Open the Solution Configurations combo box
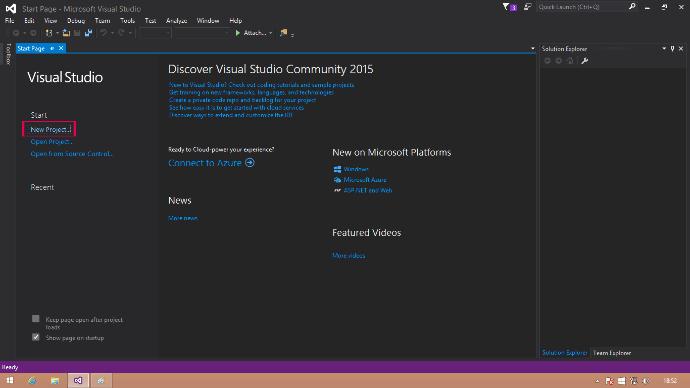The height and width of the screenshot is (388, 690). [154, 33]
